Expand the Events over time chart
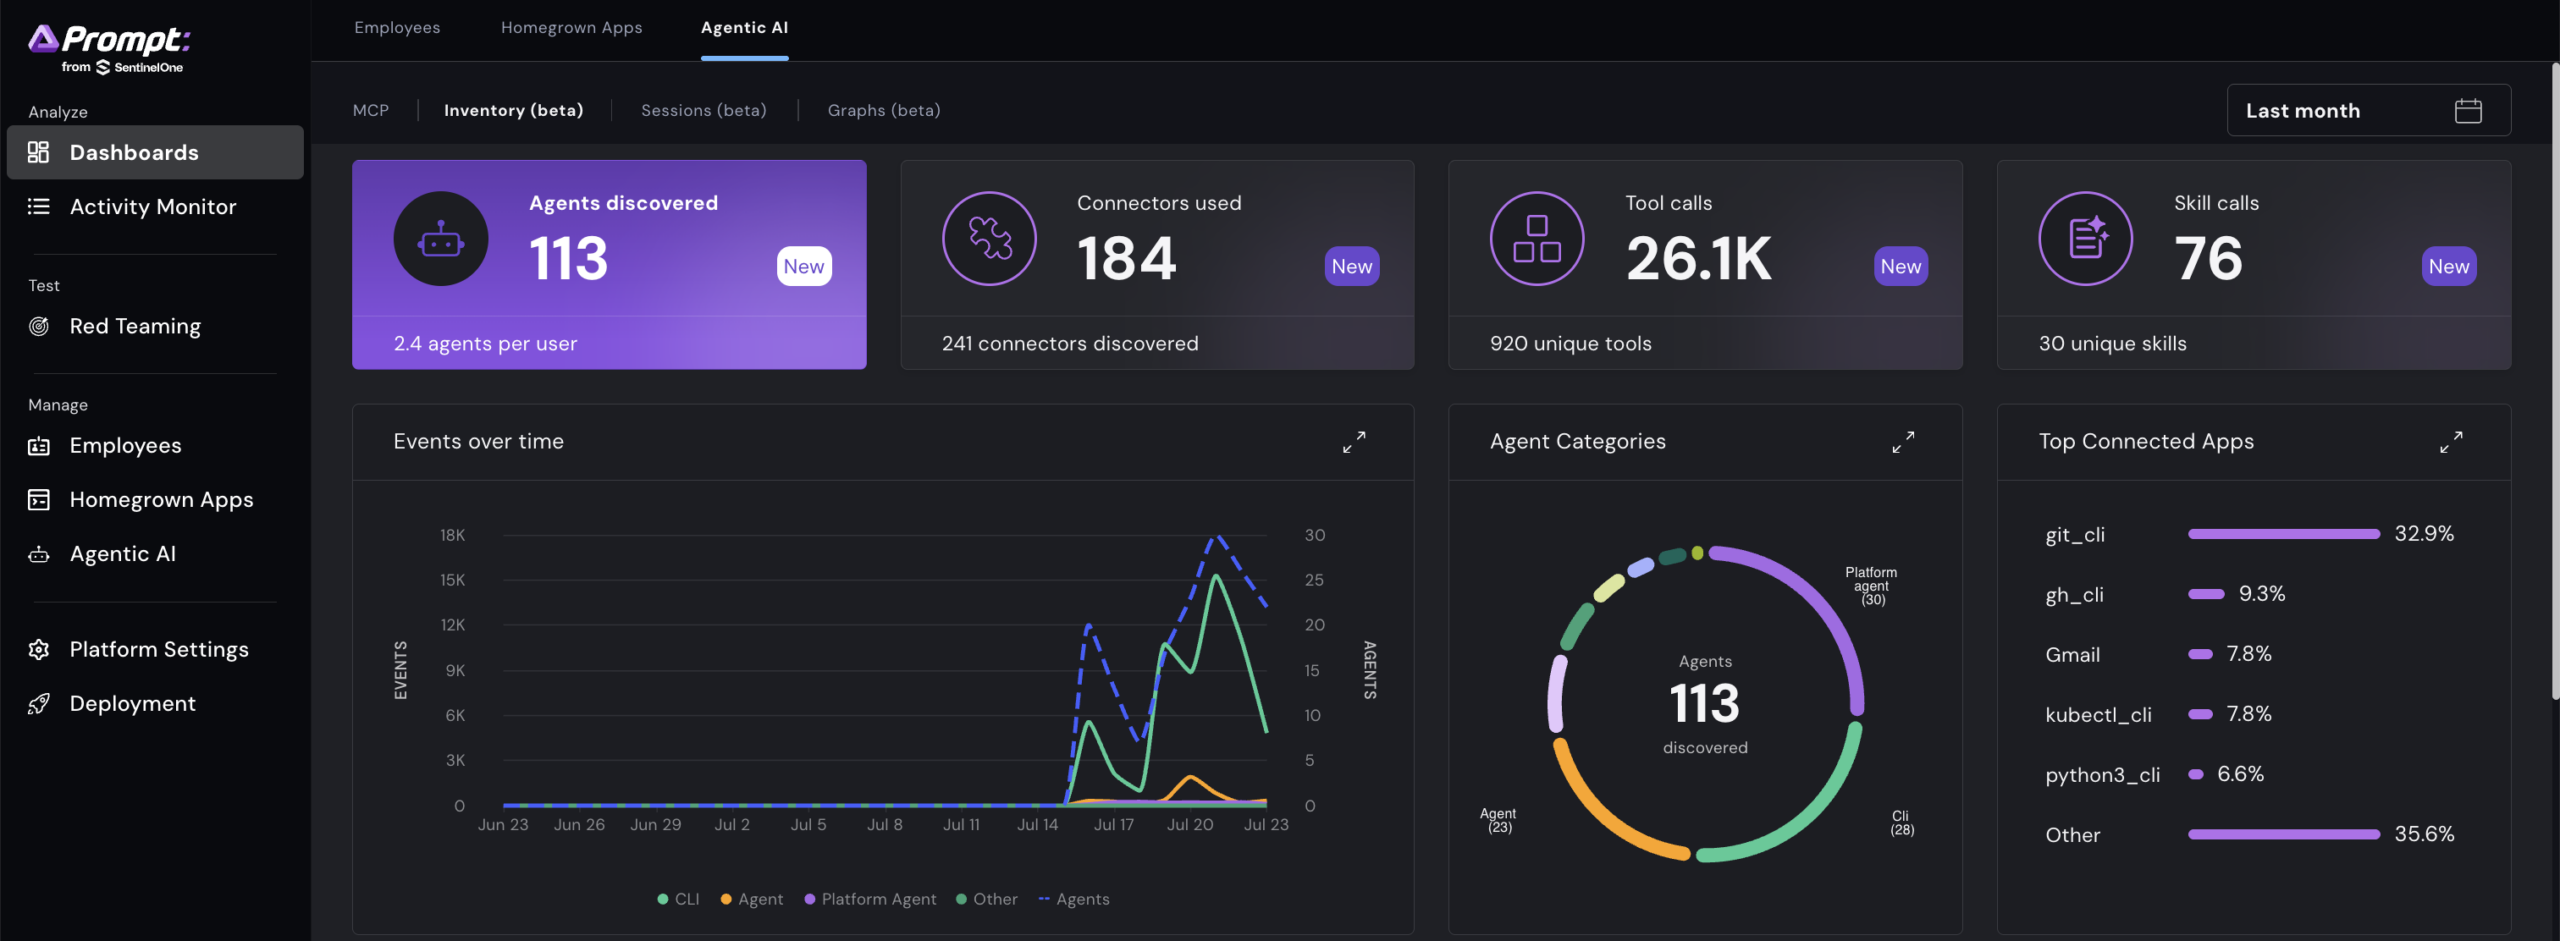This screenshot has height=941, width=2560. 1354,442
